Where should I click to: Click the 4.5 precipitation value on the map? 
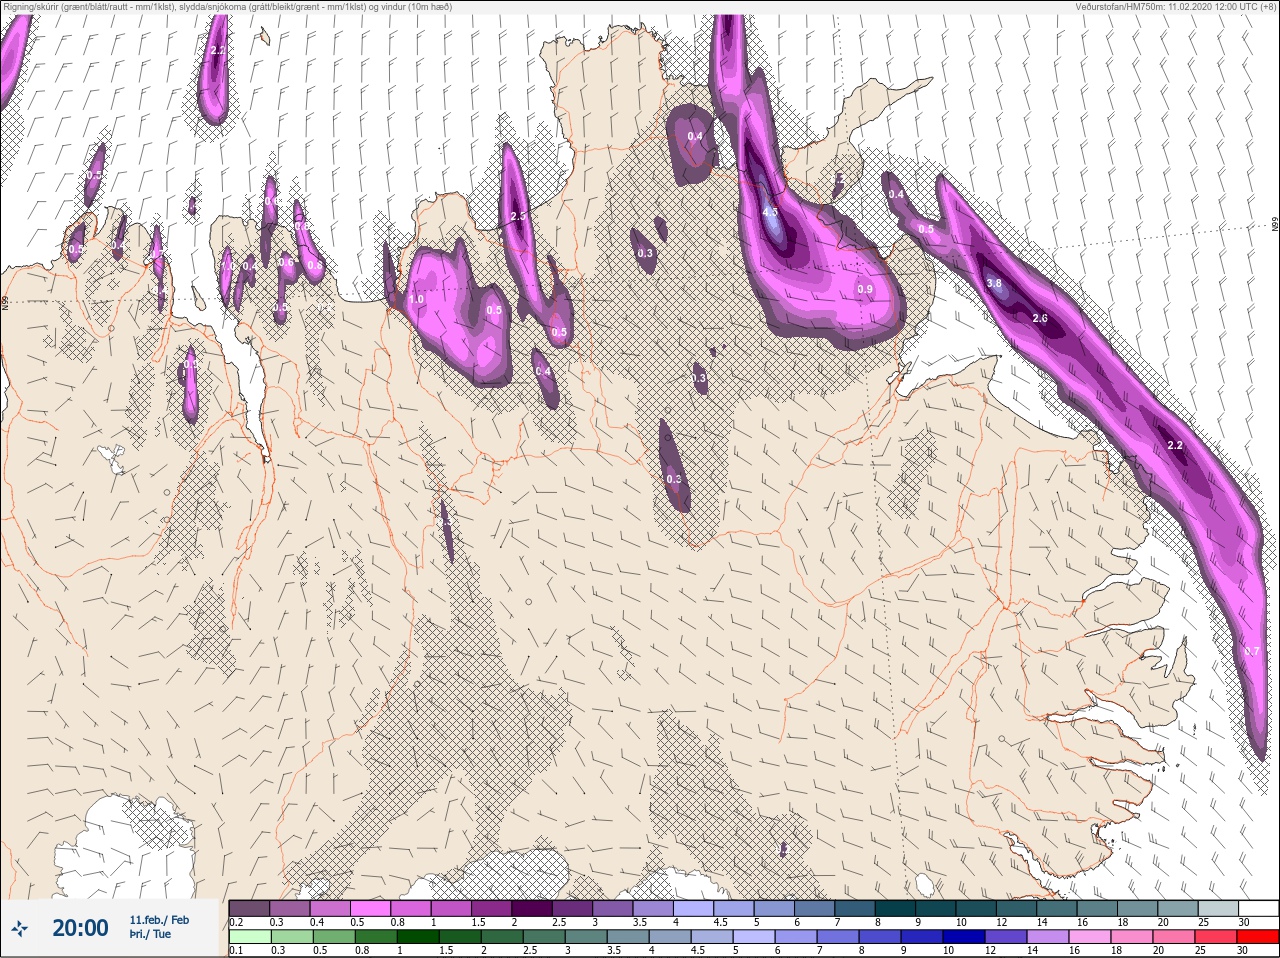770,212
